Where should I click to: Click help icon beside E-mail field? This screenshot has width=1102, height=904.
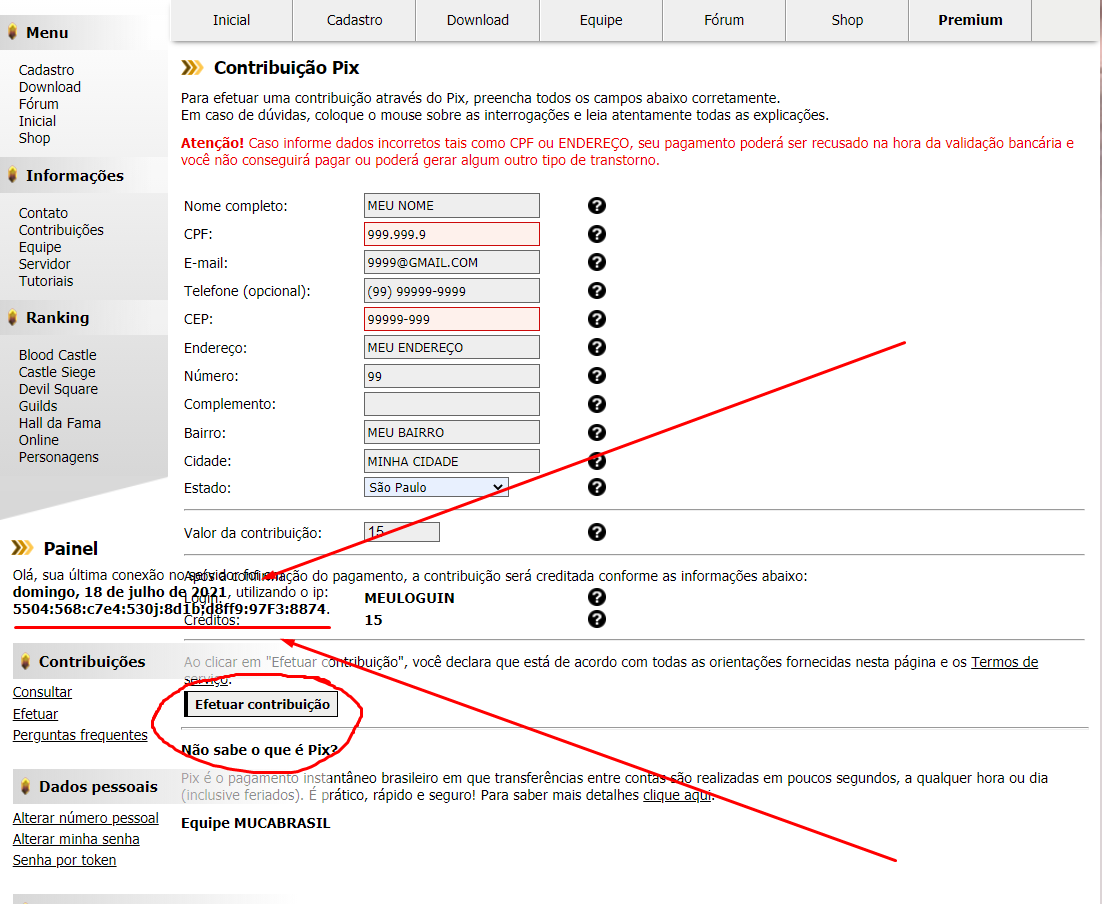596,262
